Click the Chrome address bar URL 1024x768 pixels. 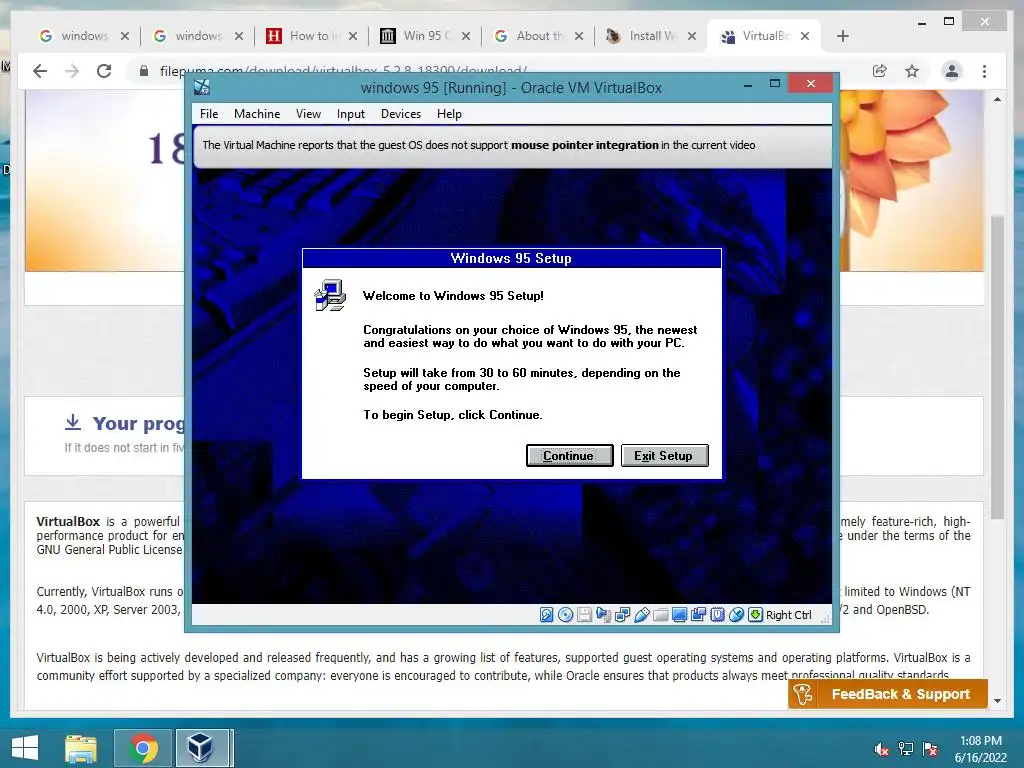344,71
